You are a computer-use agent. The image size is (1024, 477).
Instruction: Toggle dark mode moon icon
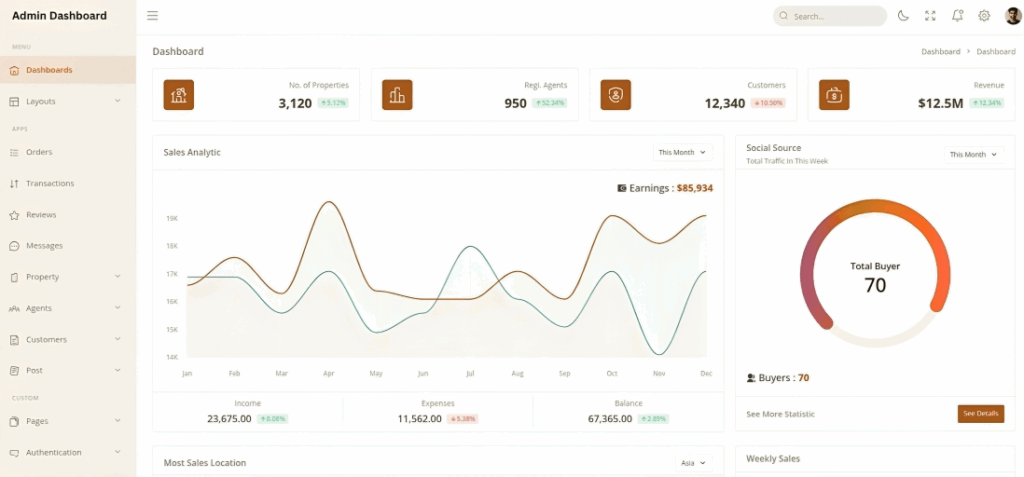coord(903,16)
